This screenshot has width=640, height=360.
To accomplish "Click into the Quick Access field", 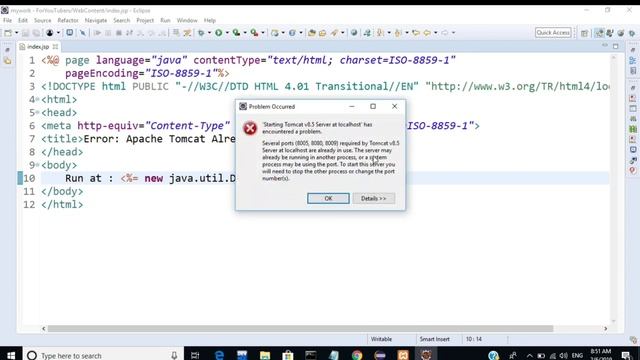I will (x=553, y=33).
